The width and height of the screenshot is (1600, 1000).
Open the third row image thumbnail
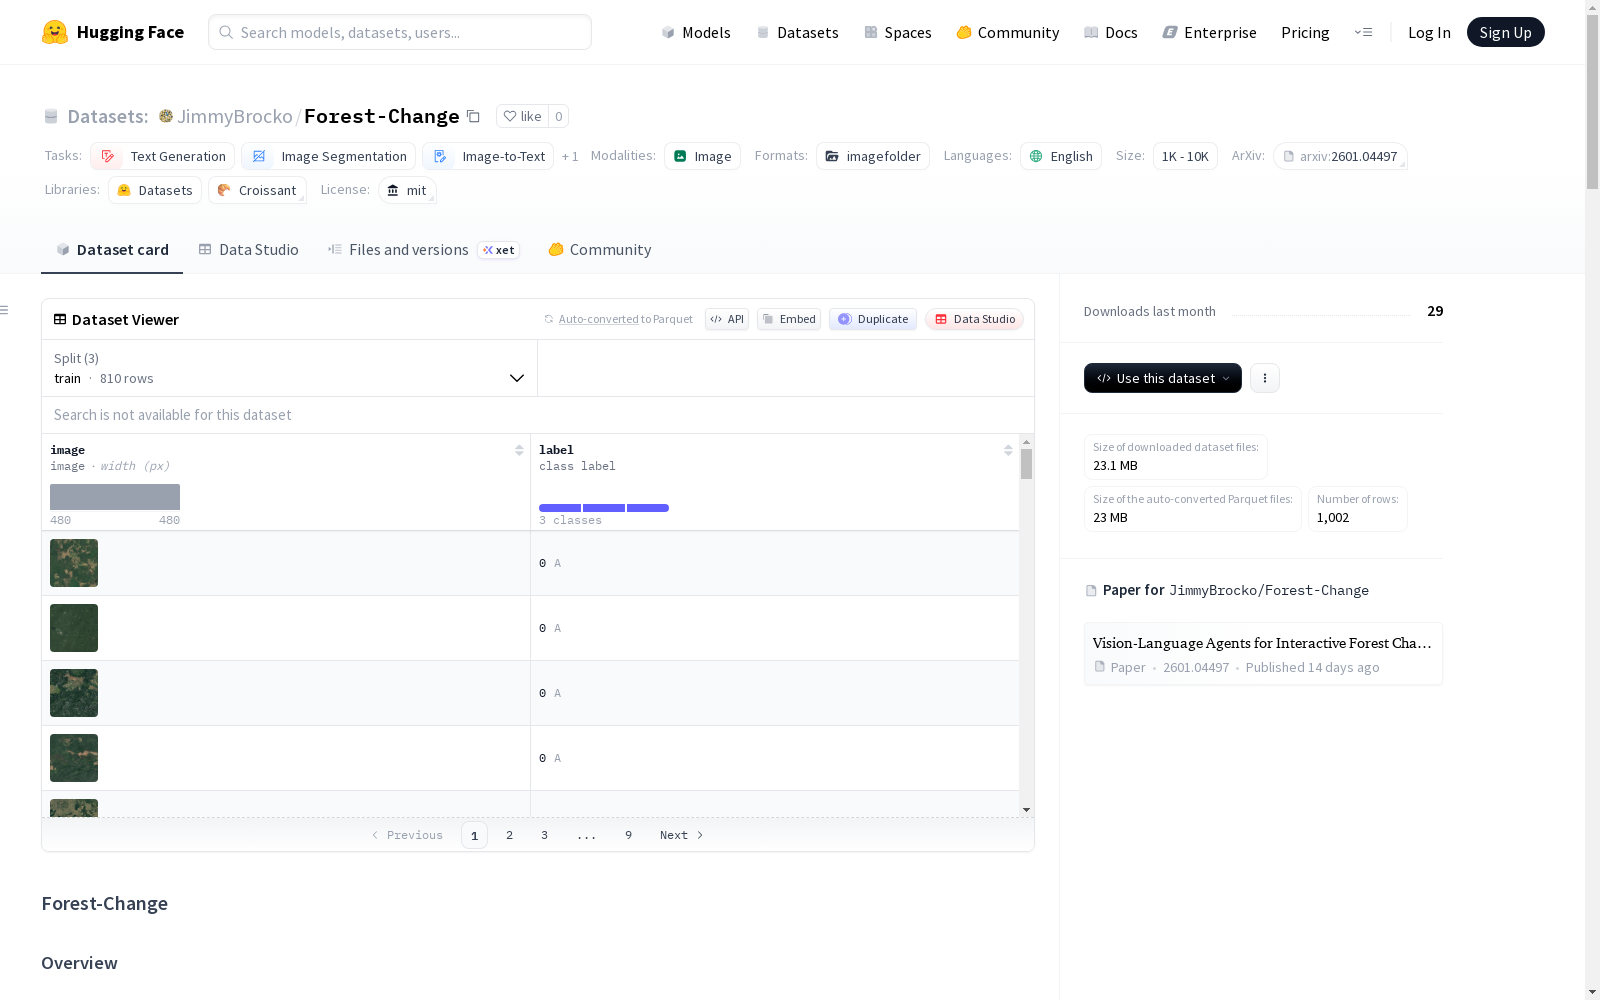tap(74, 693)
